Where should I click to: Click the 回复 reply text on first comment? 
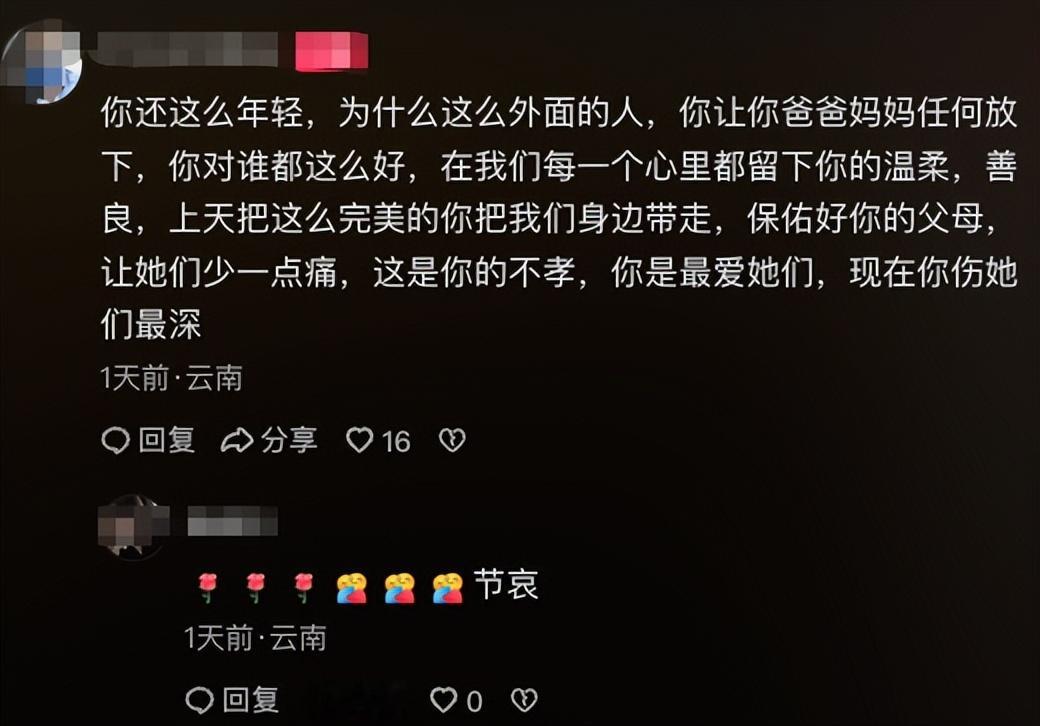tap(166, 440)
